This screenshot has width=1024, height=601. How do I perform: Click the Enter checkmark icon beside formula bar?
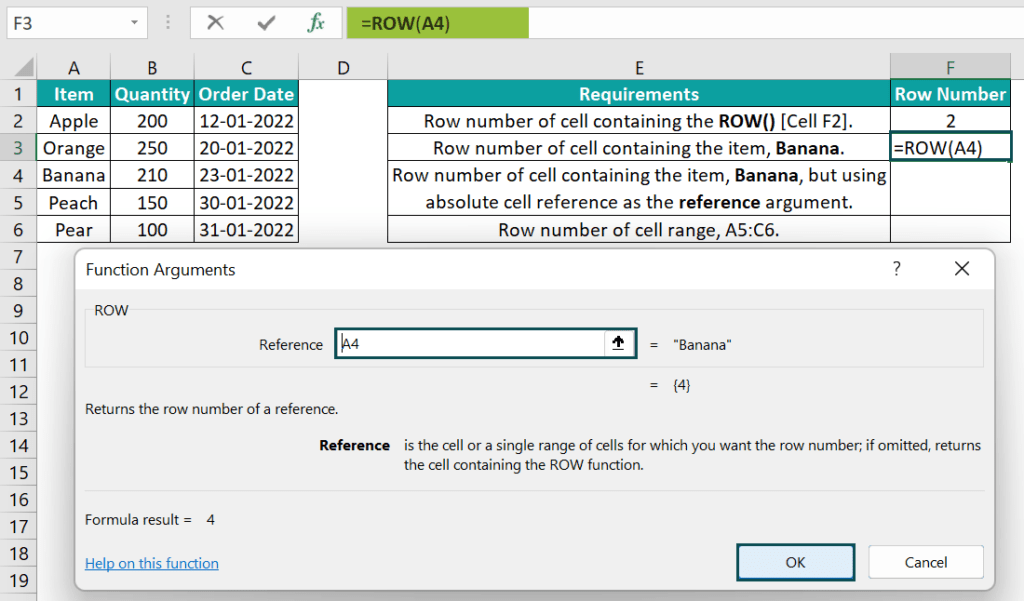(x=267, y=22)
